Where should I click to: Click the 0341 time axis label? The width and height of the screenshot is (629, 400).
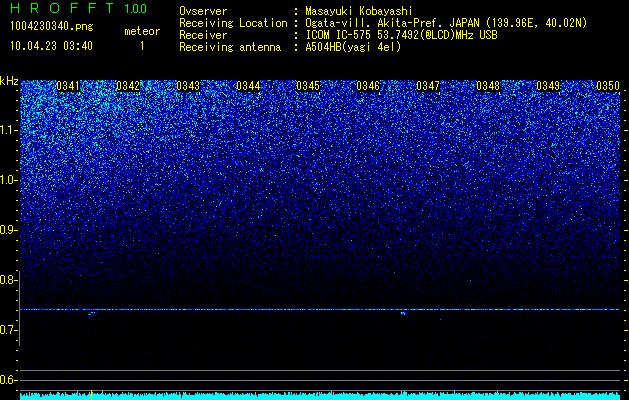68,86
